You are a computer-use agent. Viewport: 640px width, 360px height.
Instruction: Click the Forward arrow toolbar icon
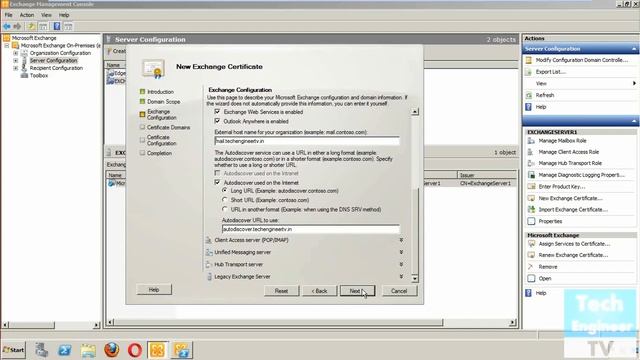(17, 27)
